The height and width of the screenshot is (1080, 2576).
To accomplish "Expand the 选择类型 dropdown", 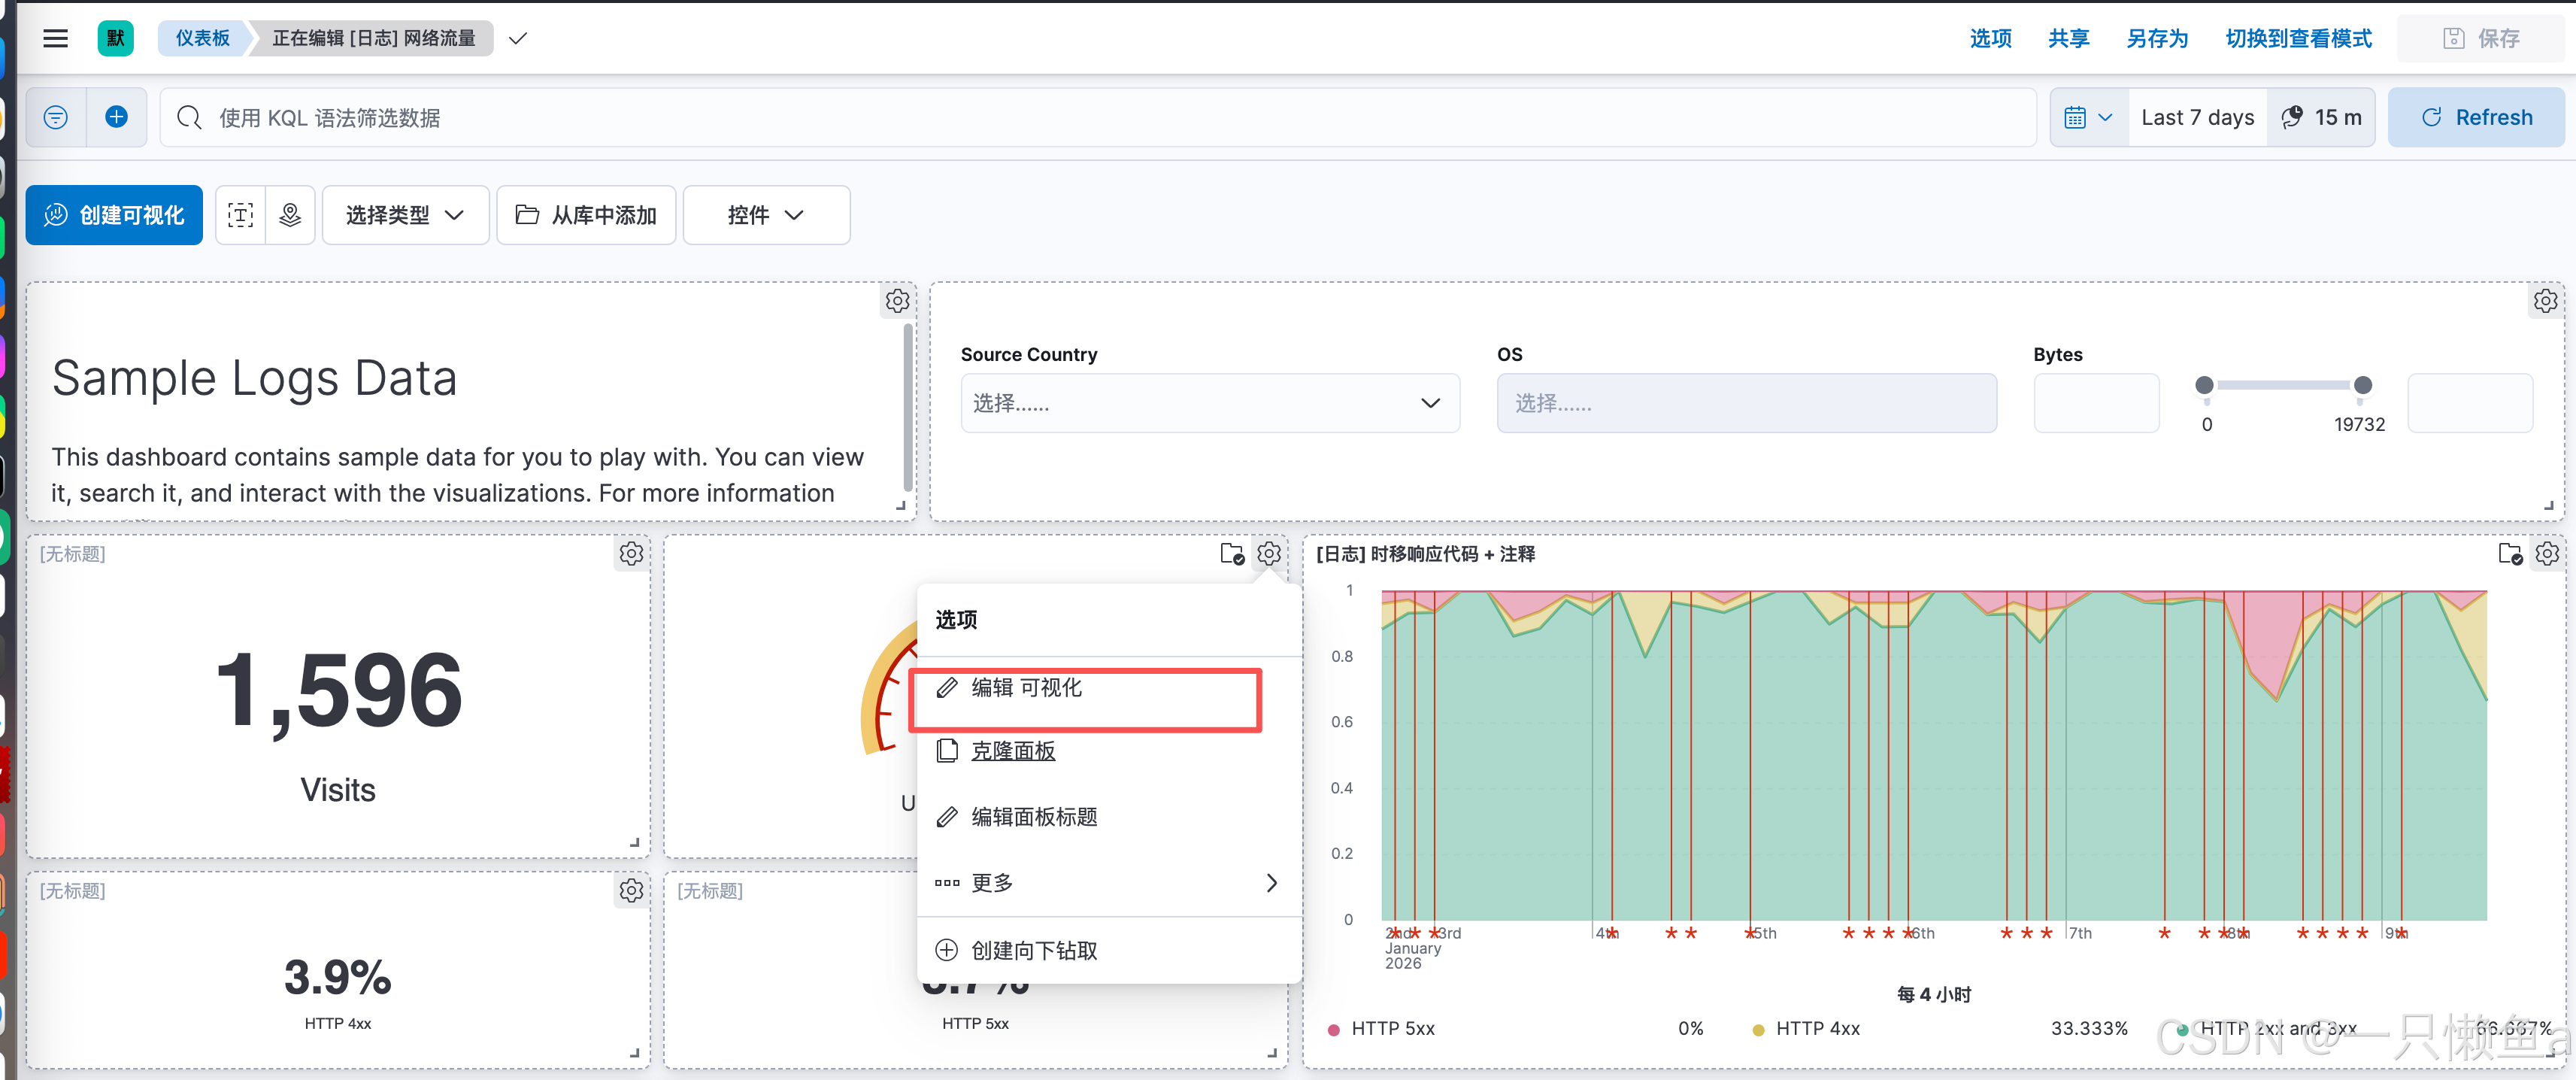I will pos(405,215).
